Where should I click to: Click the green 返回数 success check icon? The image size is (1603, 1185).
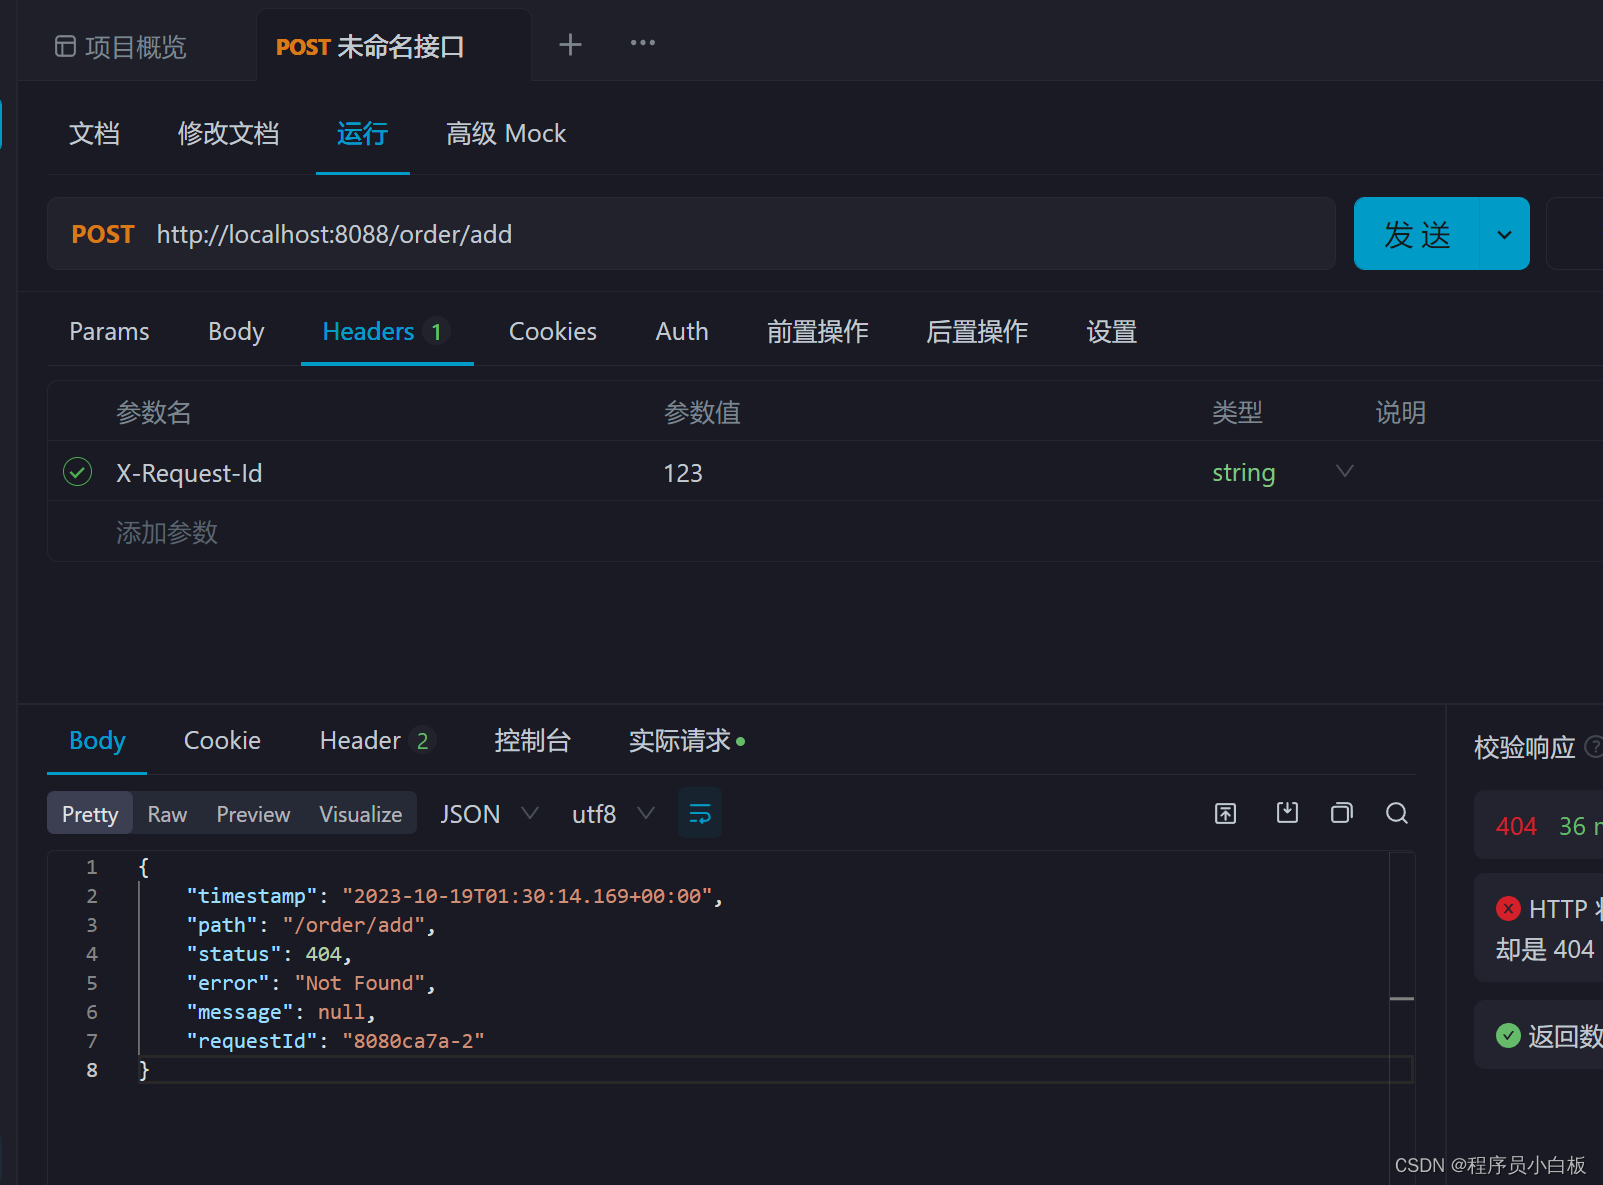1508,1035
